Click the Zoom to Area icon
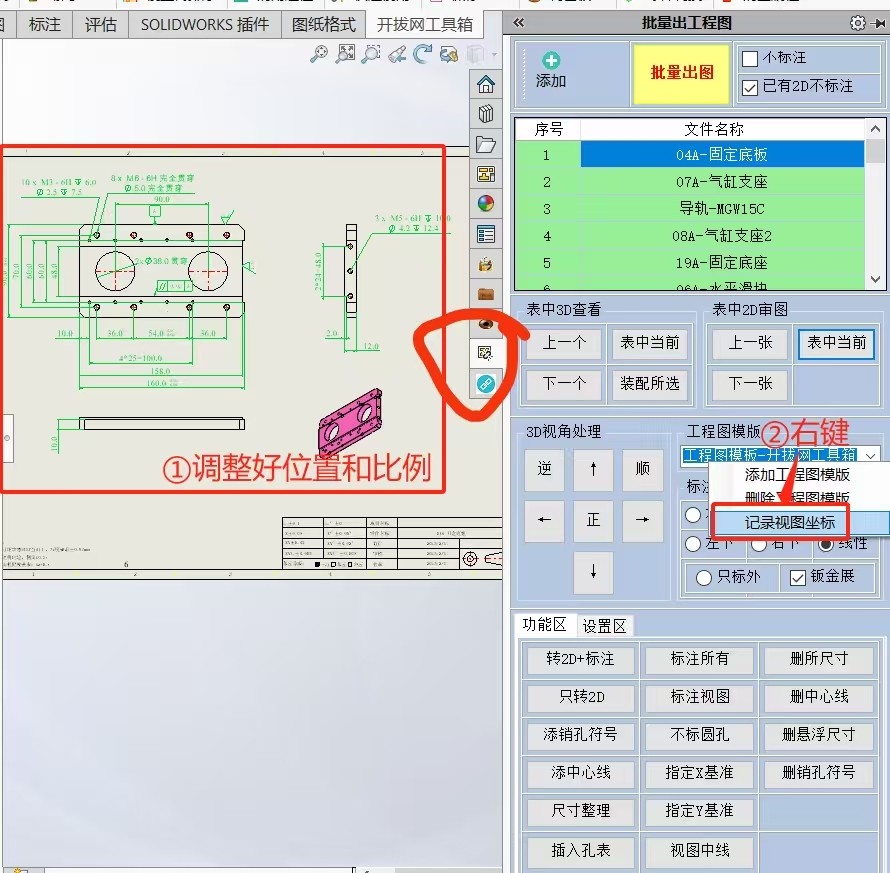Screen dimensions: 890x873 pos(345,54)
